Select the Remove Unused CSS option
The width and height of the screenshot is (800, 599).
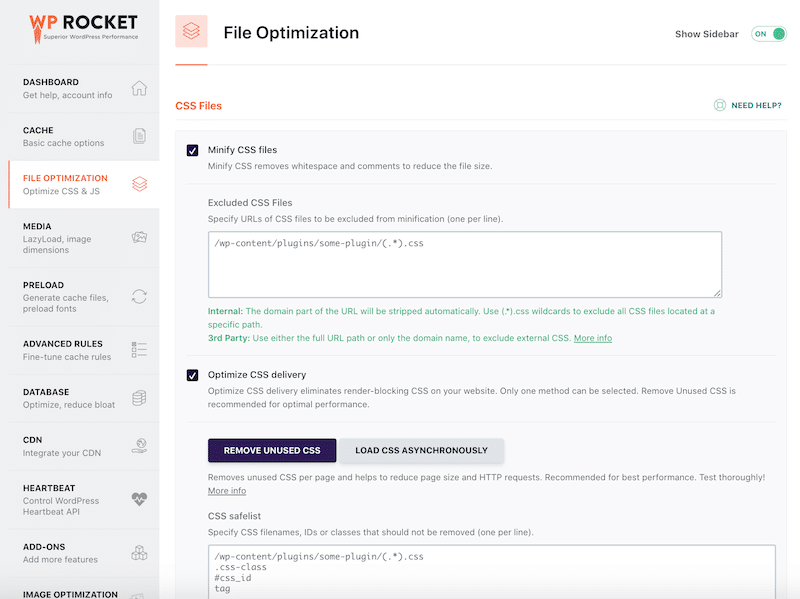(x=272, y=451)
